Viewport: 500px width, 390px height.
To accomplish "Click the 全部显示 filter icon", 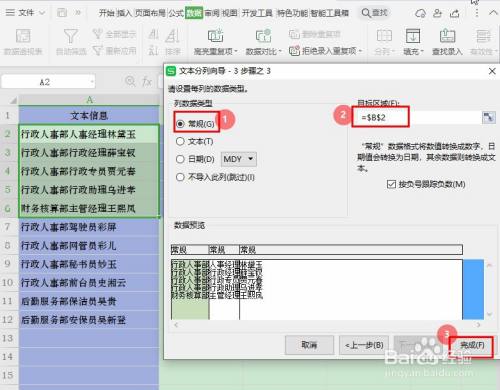I will click(x=97, y=33).
